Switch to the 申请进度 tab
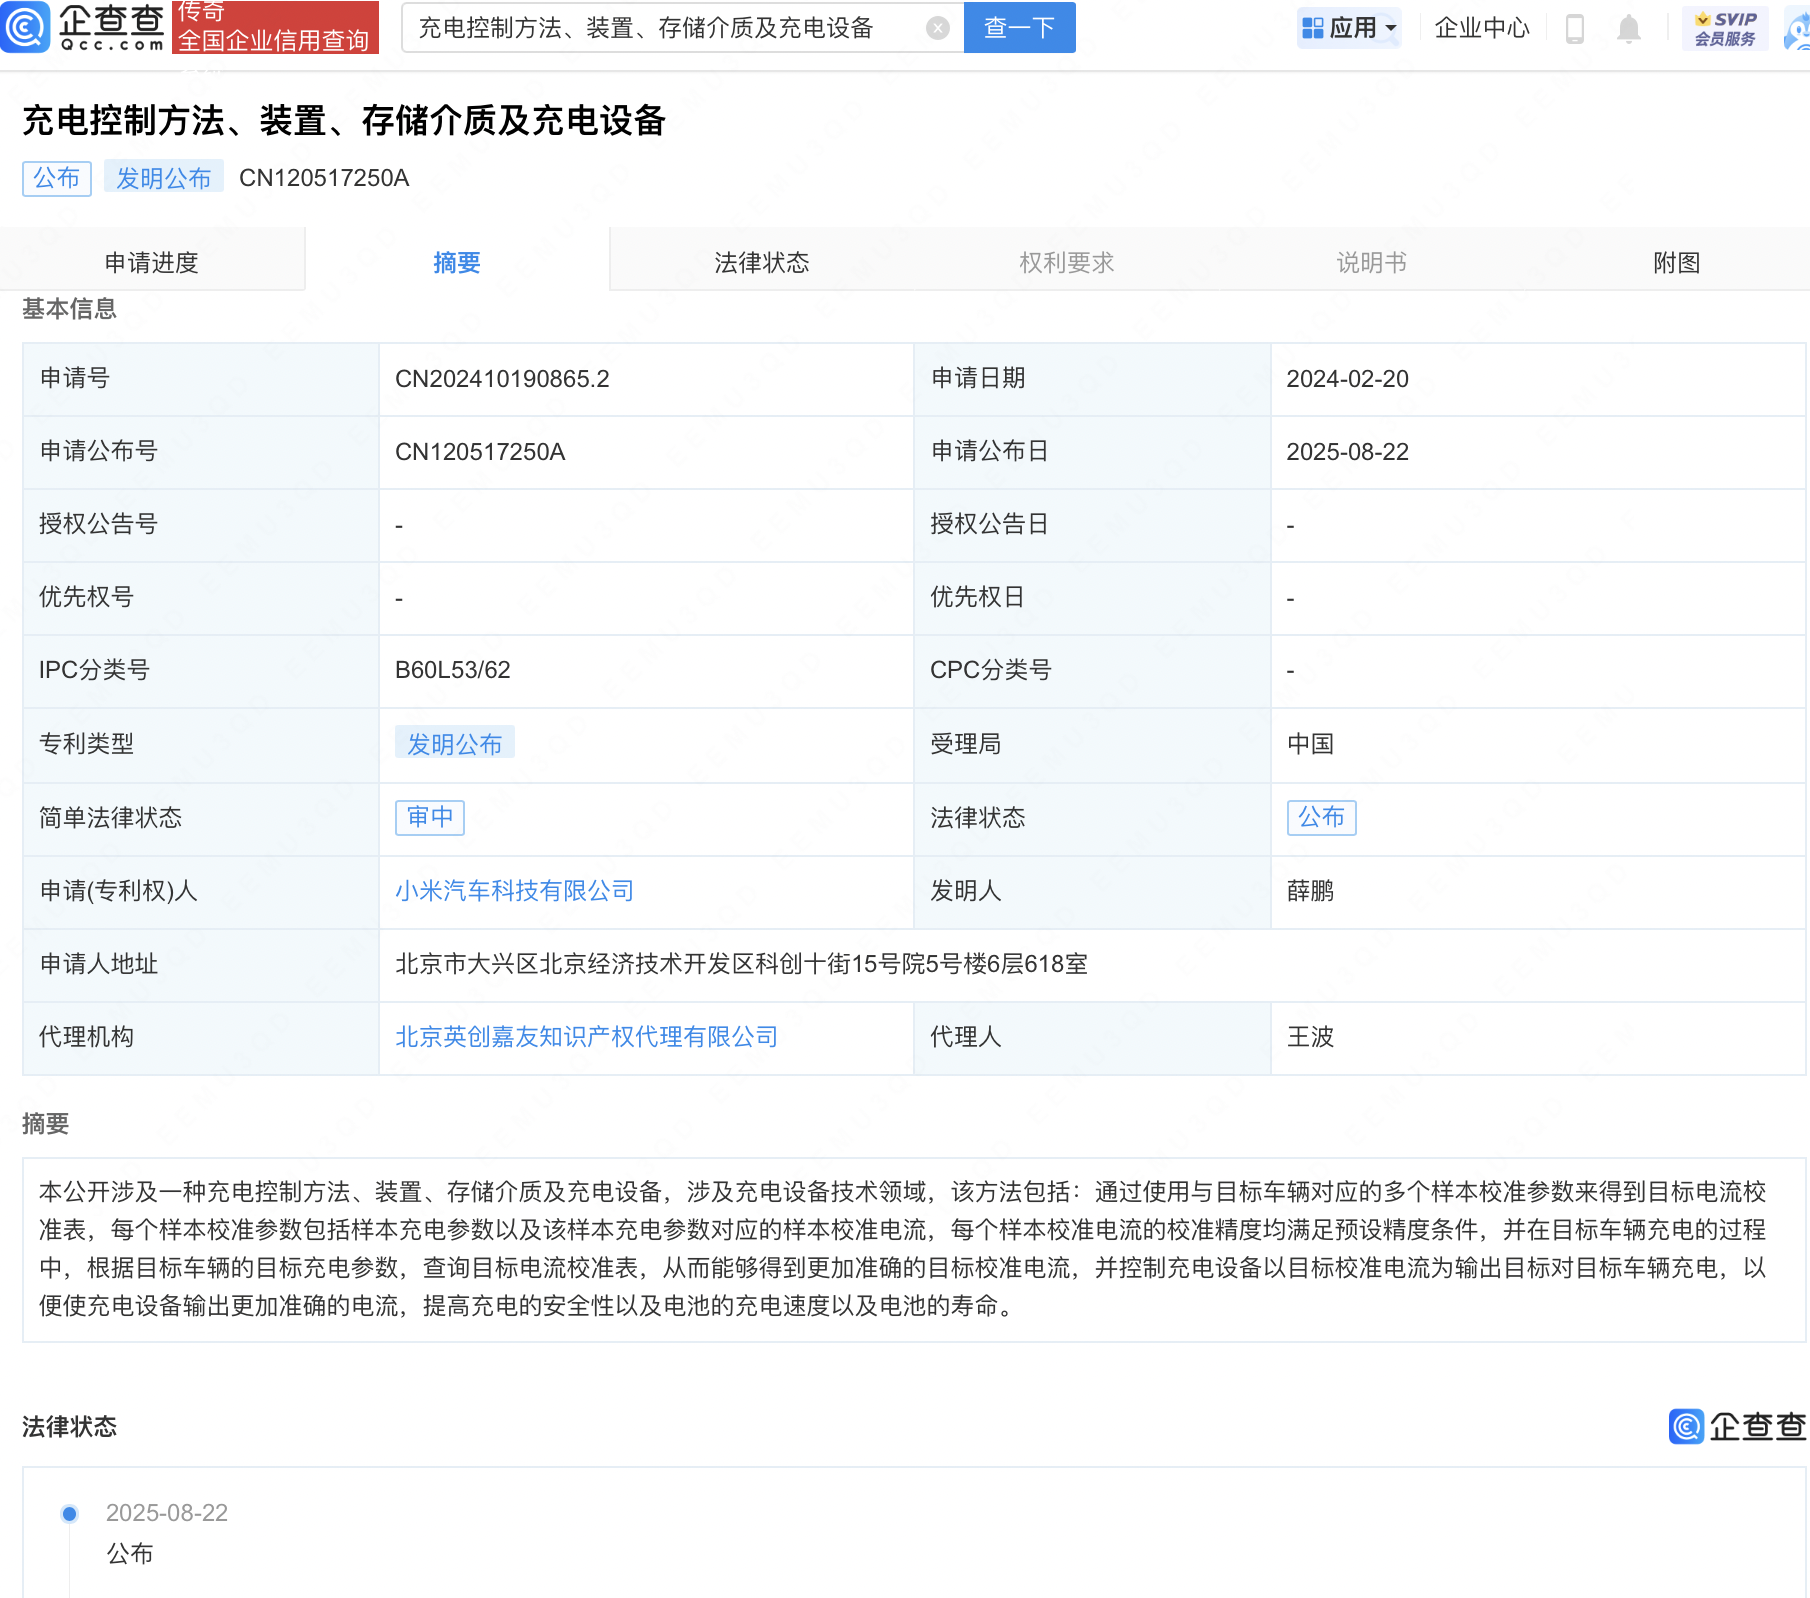Screen dimensions: 1810x1598 click(152, 262)
